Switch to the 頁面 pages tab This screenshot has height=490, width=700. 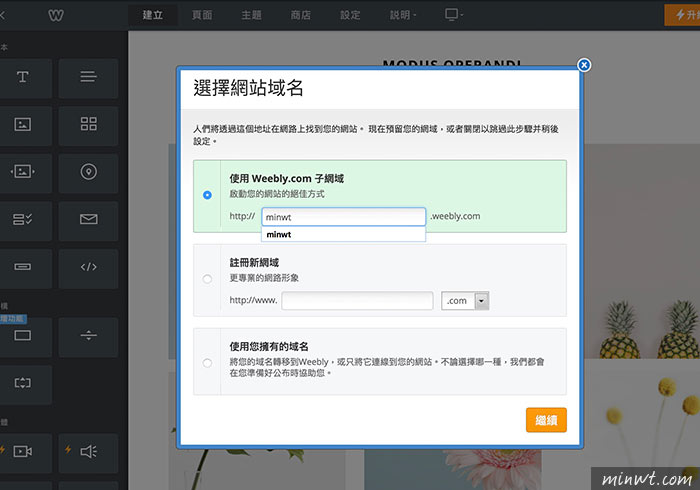202,15
